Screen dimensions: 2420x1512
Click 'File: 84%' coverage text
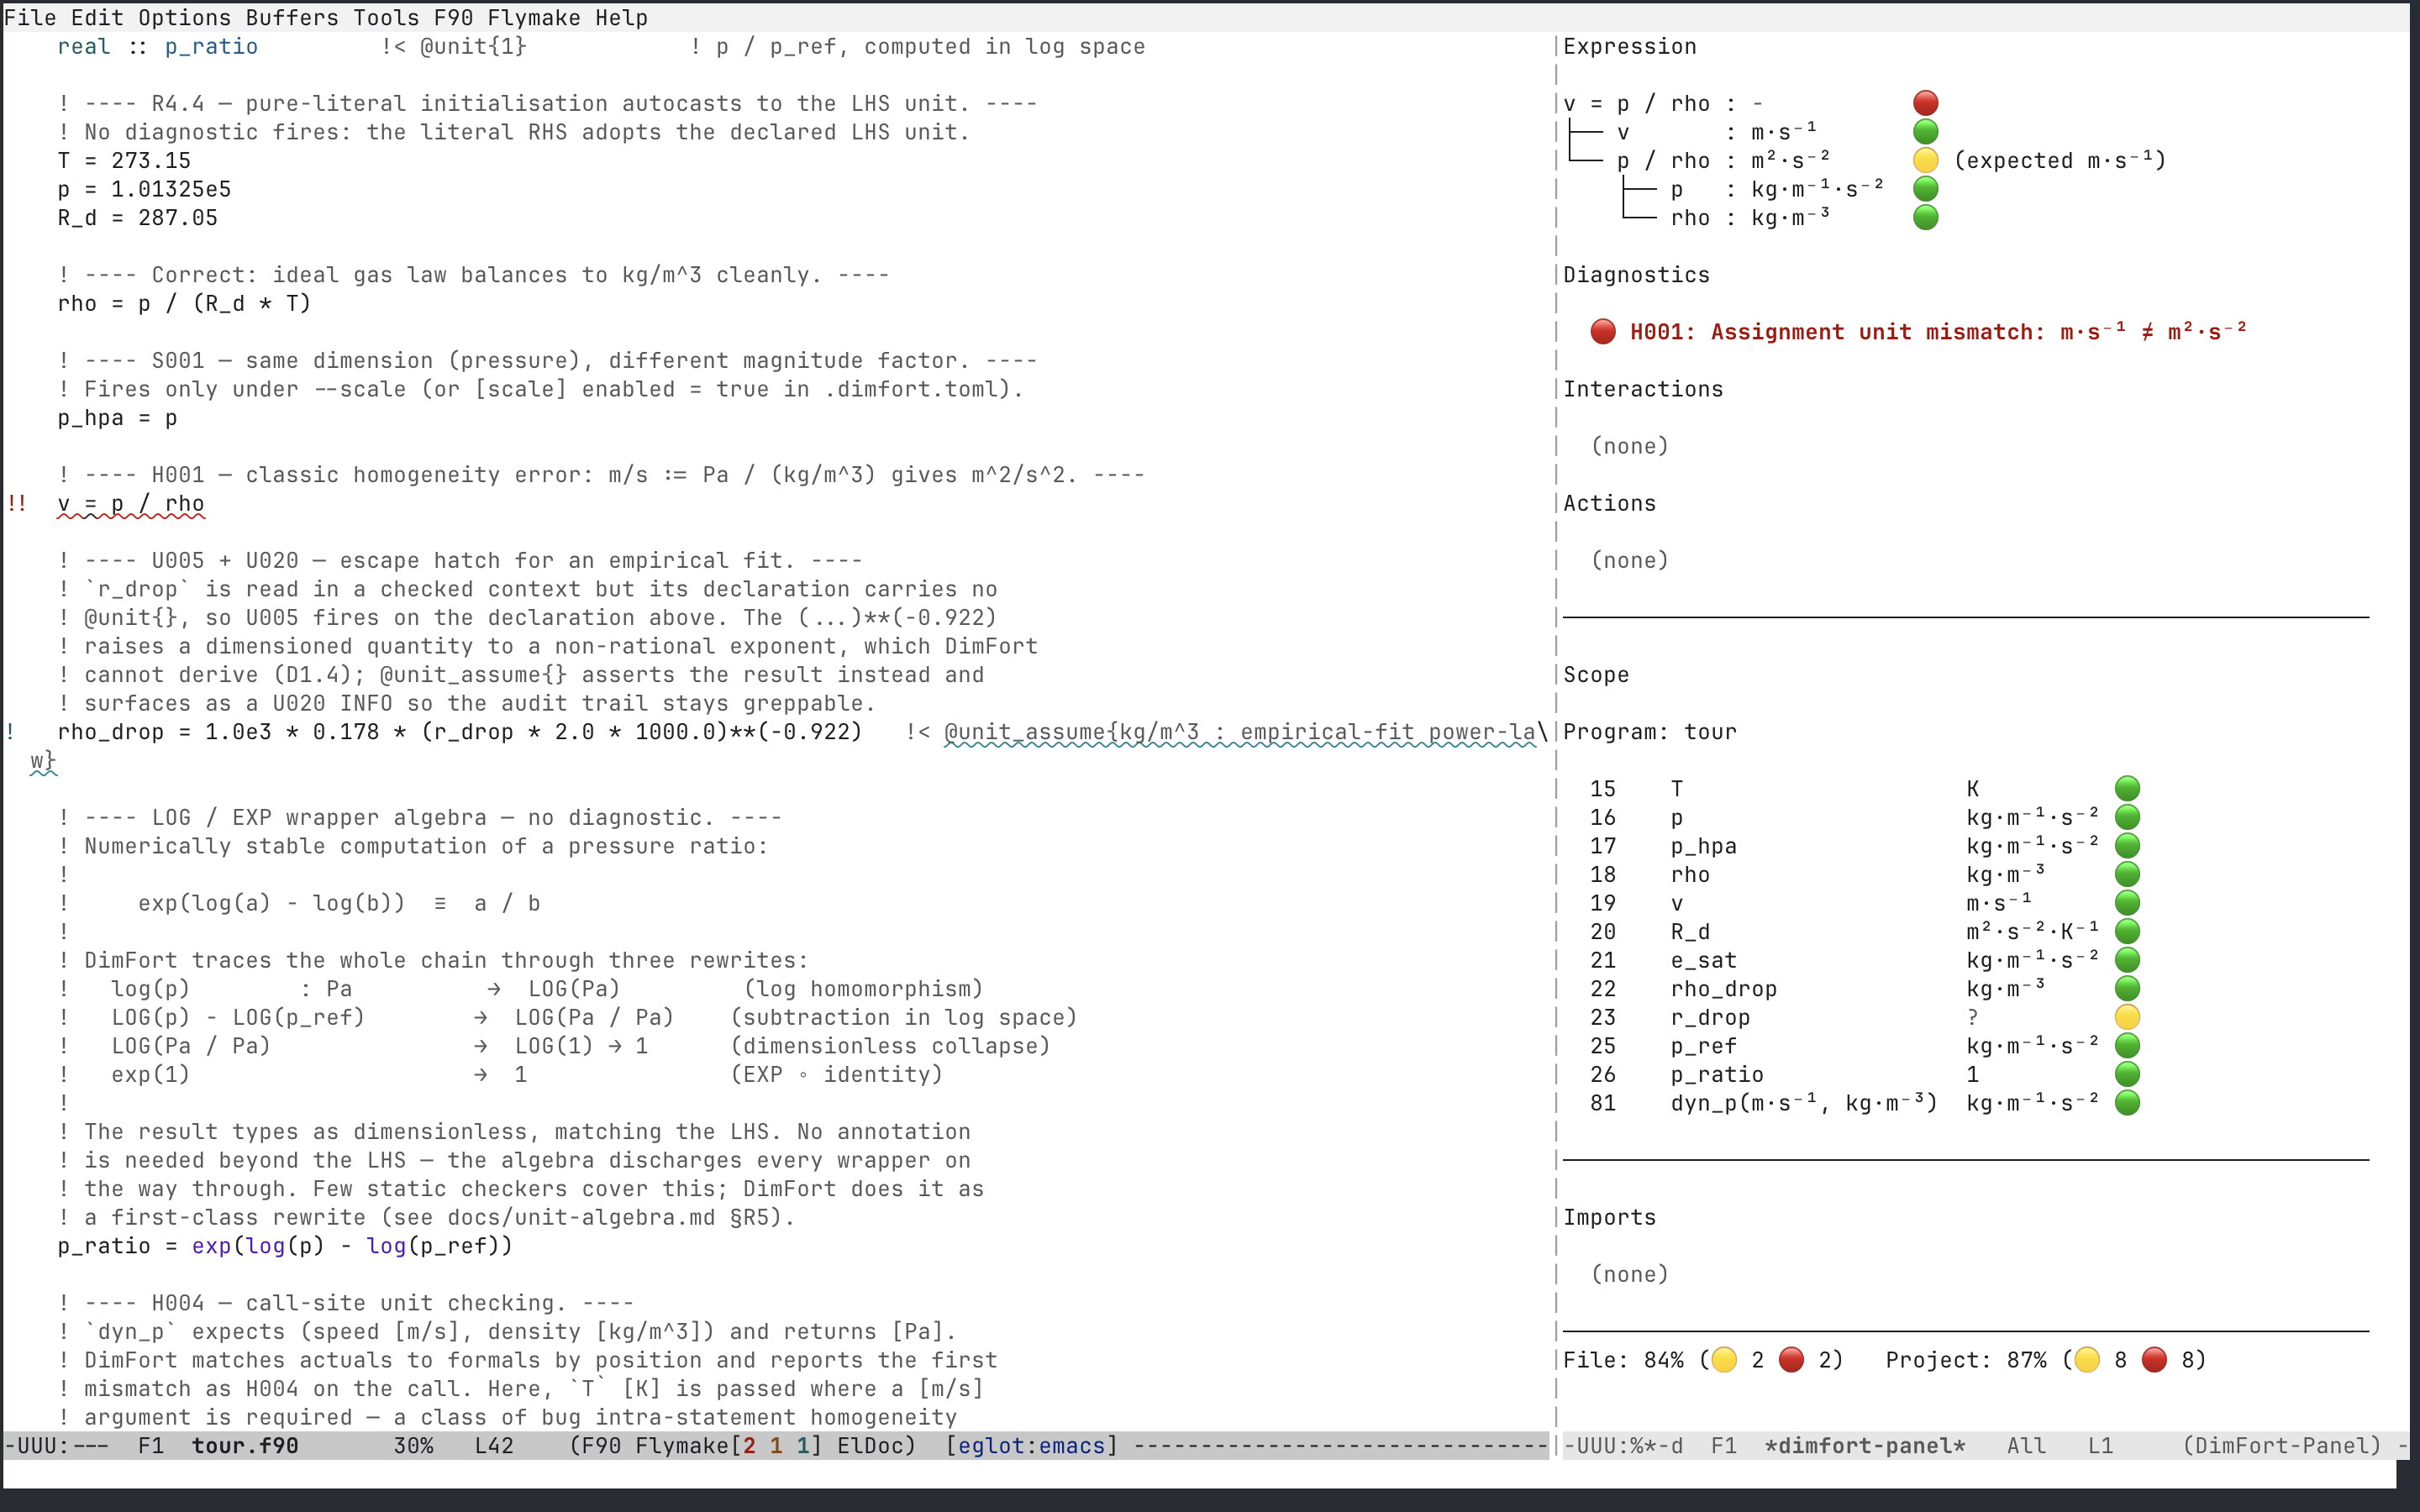pyautogui.click(x=1623, y=1360)
